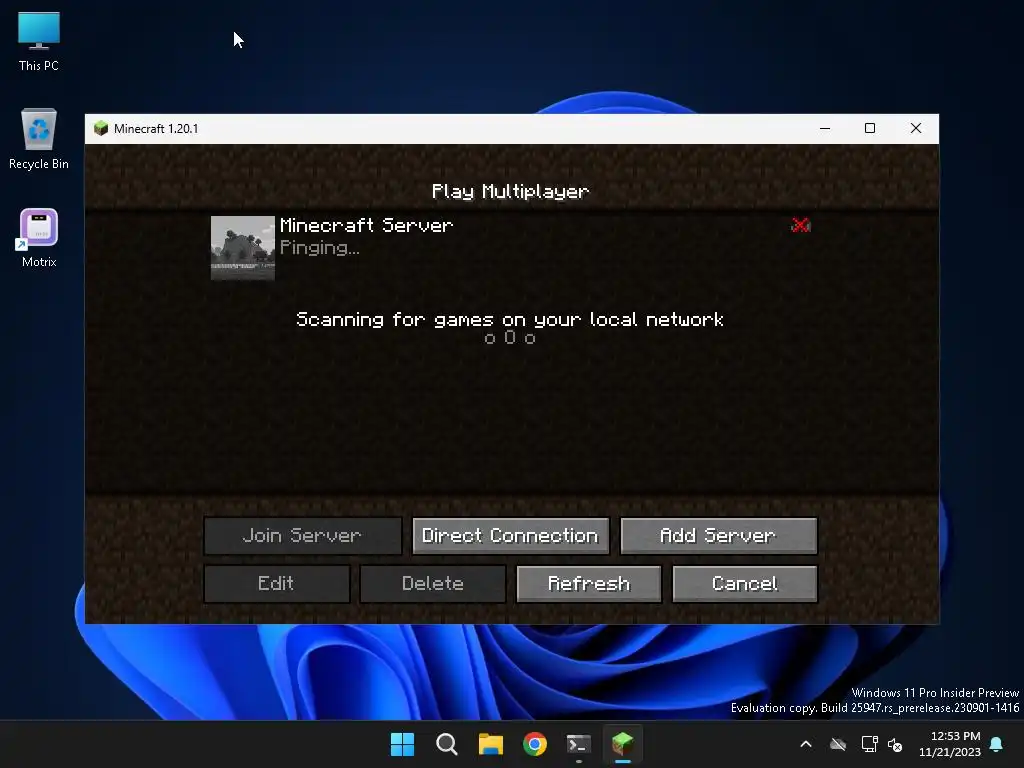Open notifications bell icon
Image resolution: width=1024 pixels, height=768 pixels.
coord(997,744)
